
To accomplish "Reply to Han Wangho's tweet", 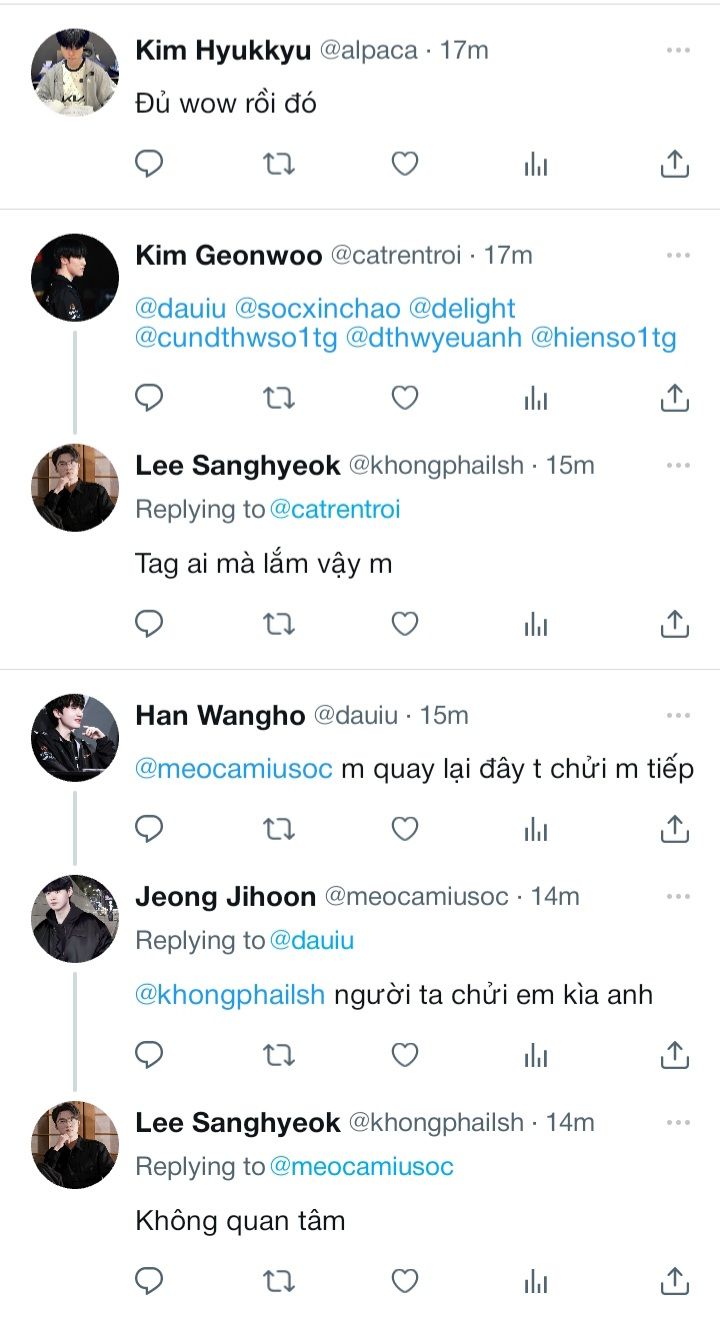I will point(149,829).
